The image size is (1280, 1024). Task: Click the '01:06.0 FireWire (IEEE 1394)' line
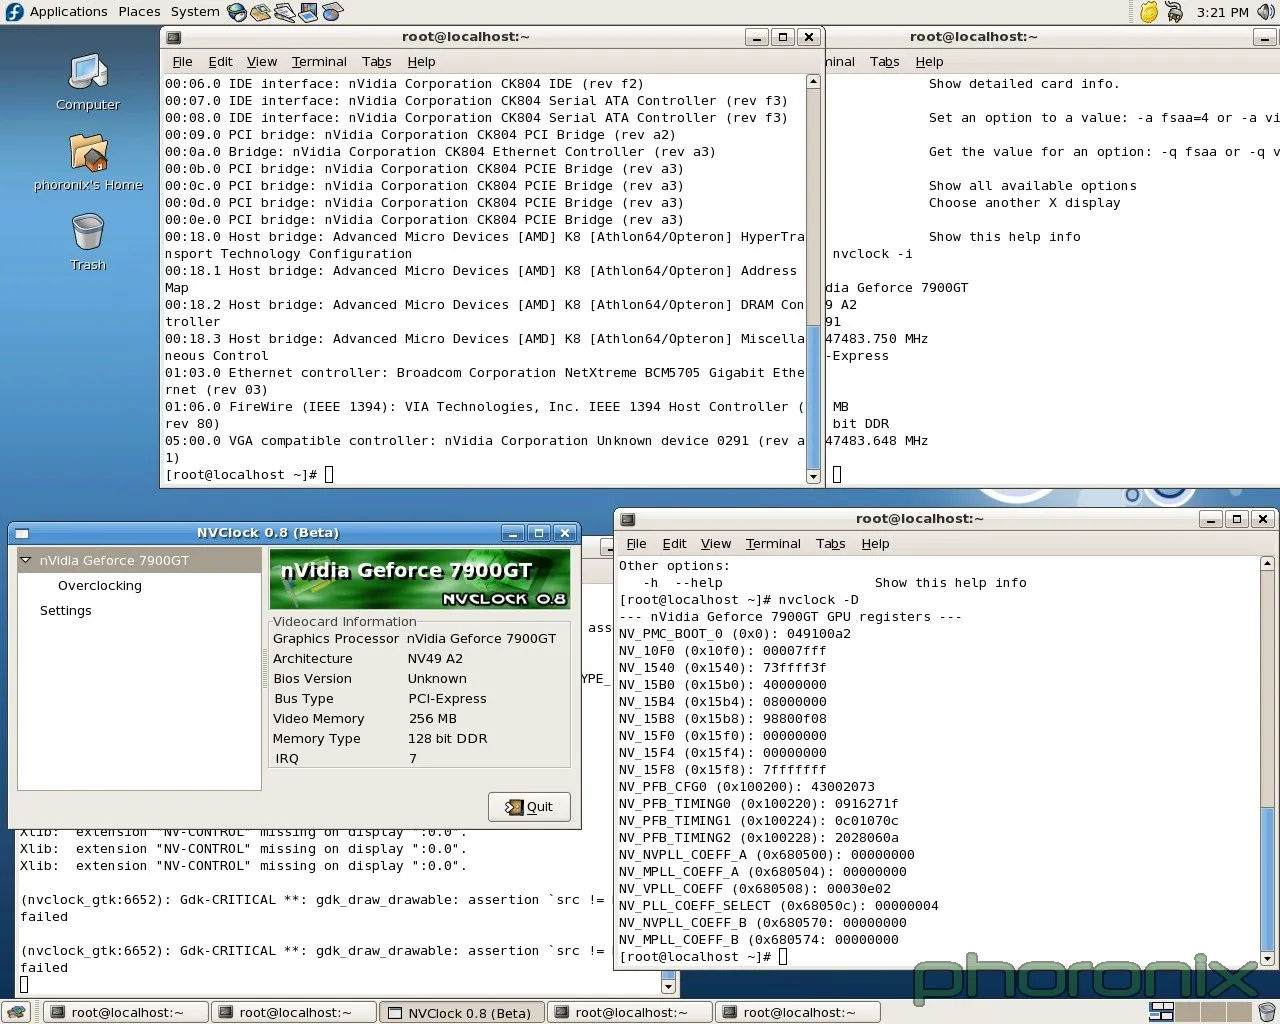pos(485,415)
